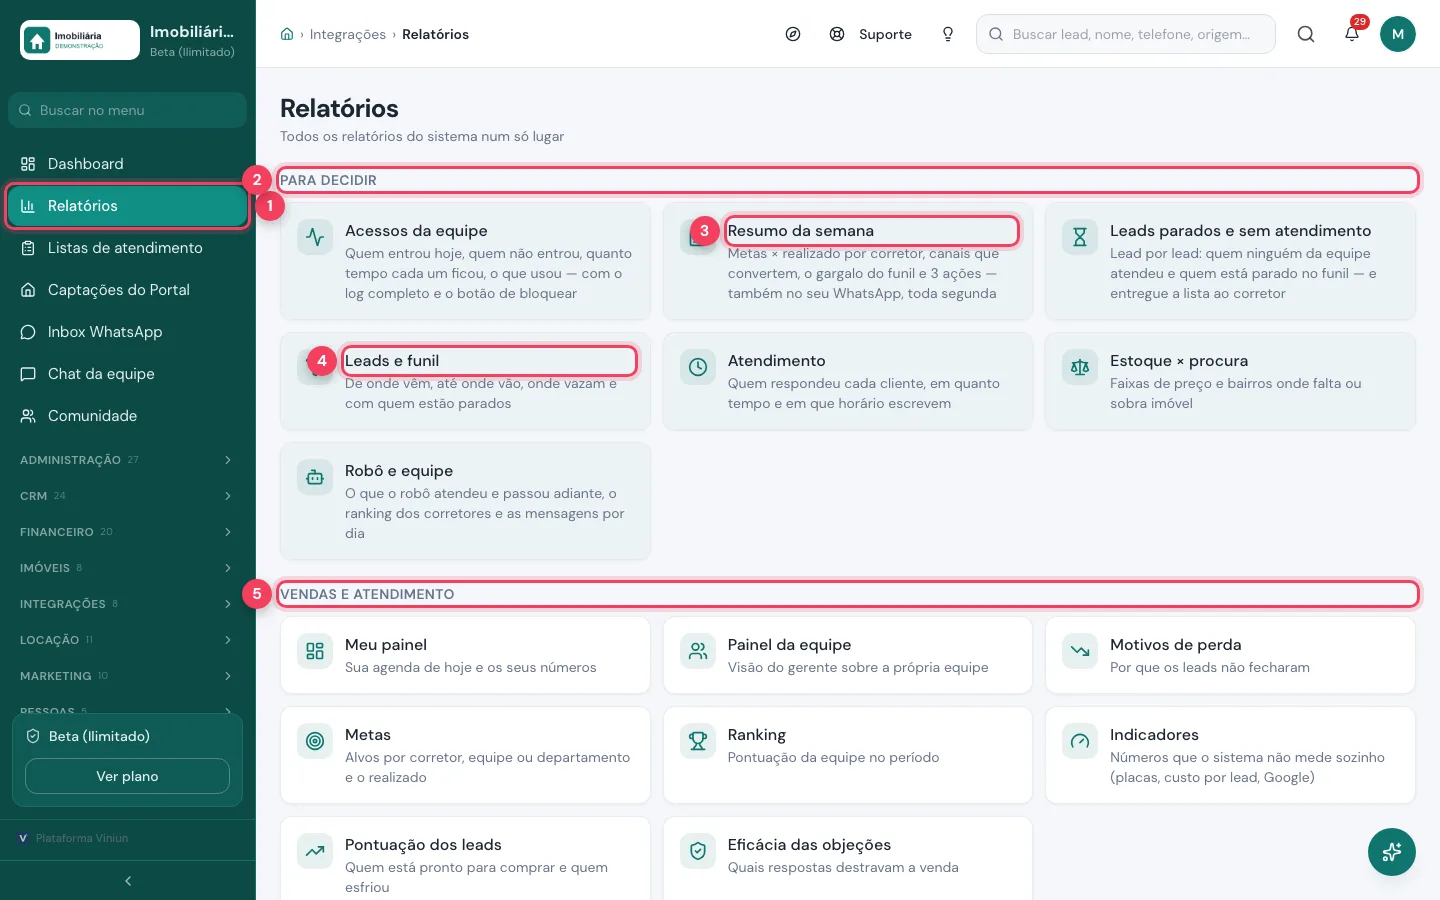Click the Ver plano button
This screenshot has height=900, width=1440.
[127, 776]
